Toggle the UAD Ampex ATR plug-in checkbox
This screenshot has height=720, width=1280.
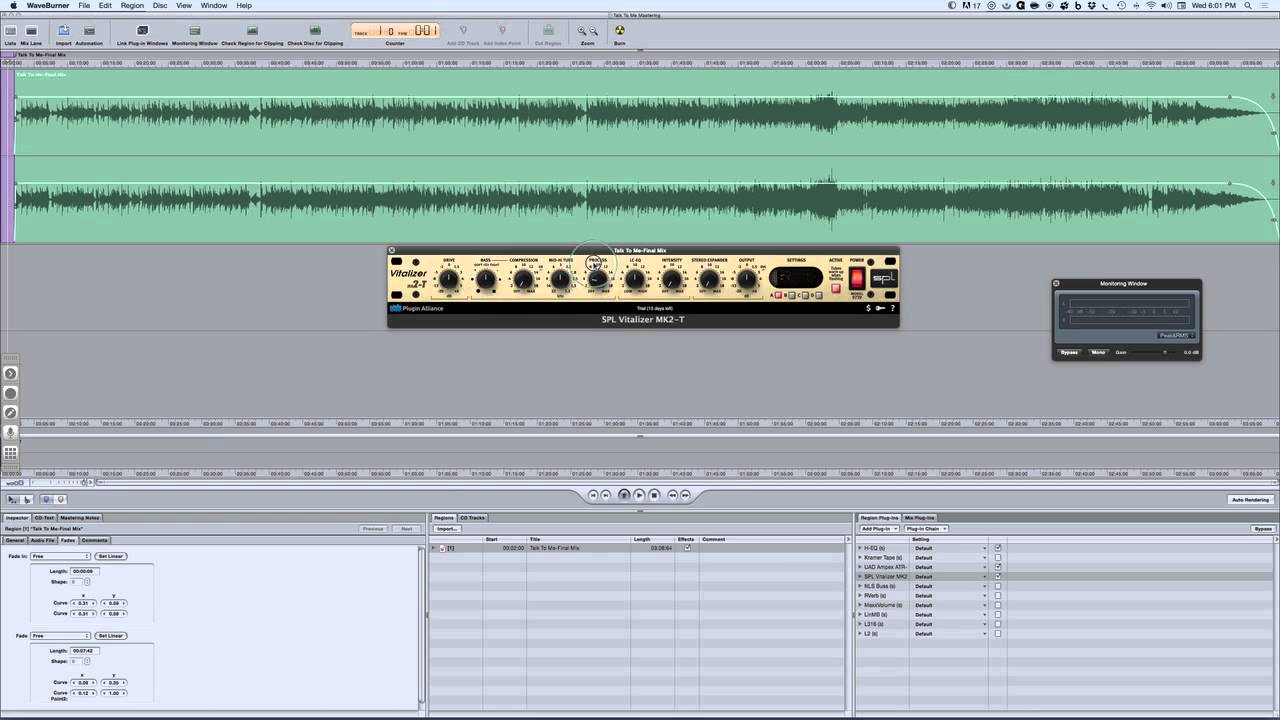pos(998,567)
